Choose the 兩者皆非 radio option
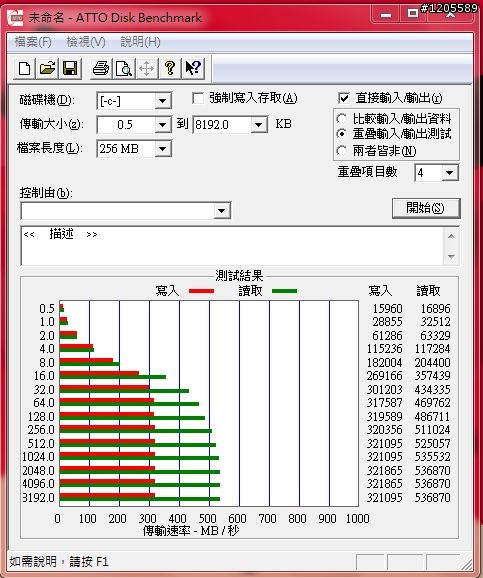The height and width of the screenshot is (578, 483). coord(341,150)
